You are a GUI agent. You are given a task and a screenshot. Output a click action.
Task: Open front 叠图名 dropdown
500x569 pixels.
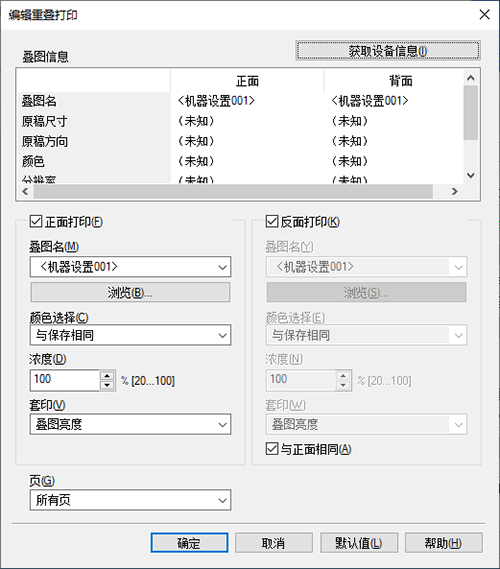(130, 267)
